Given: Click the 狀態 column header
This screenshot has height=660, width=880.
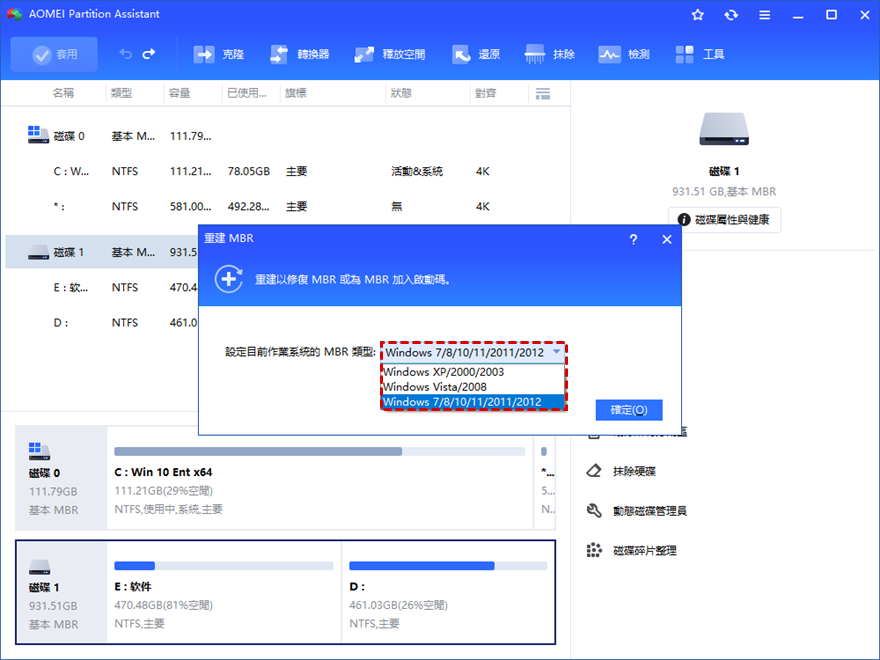Looking at the screenshot, I should [401, 93].
